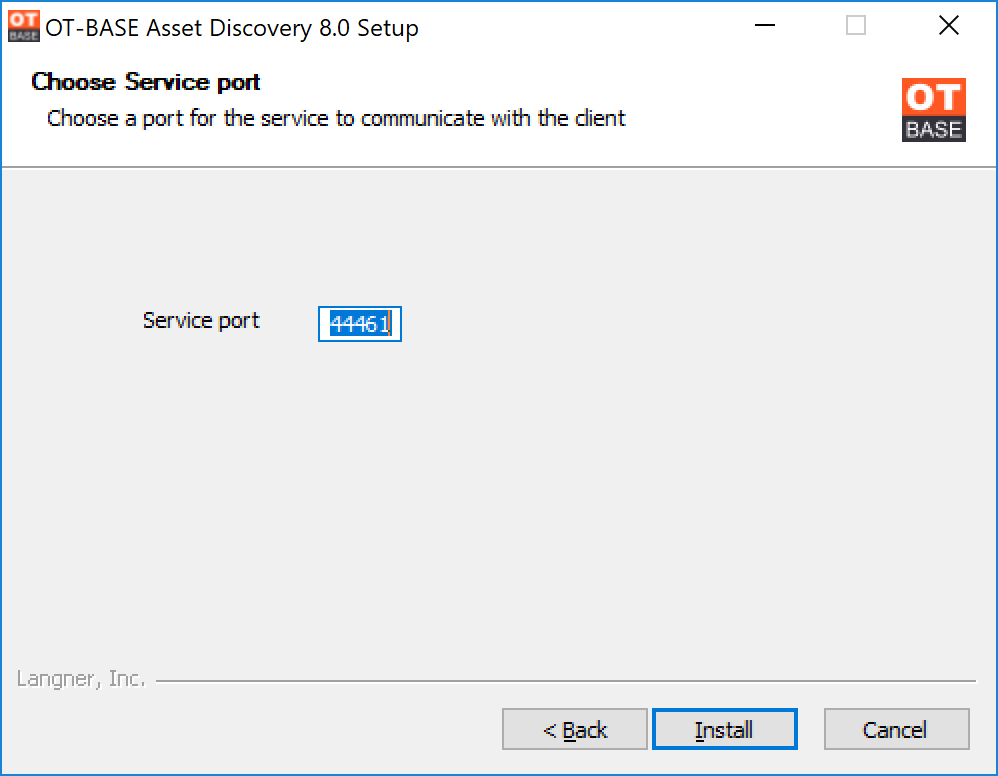Screen dimensions: 998x776
Task: Click the OT-BASE icon in the title bar
Action: (x=24, y=26)
